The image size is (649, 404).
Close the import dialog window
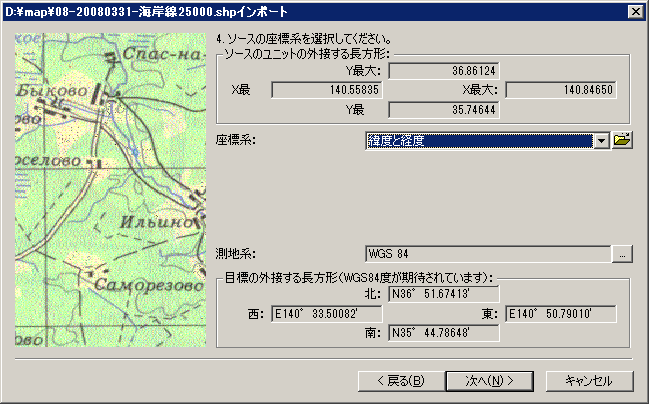[635, 12]
